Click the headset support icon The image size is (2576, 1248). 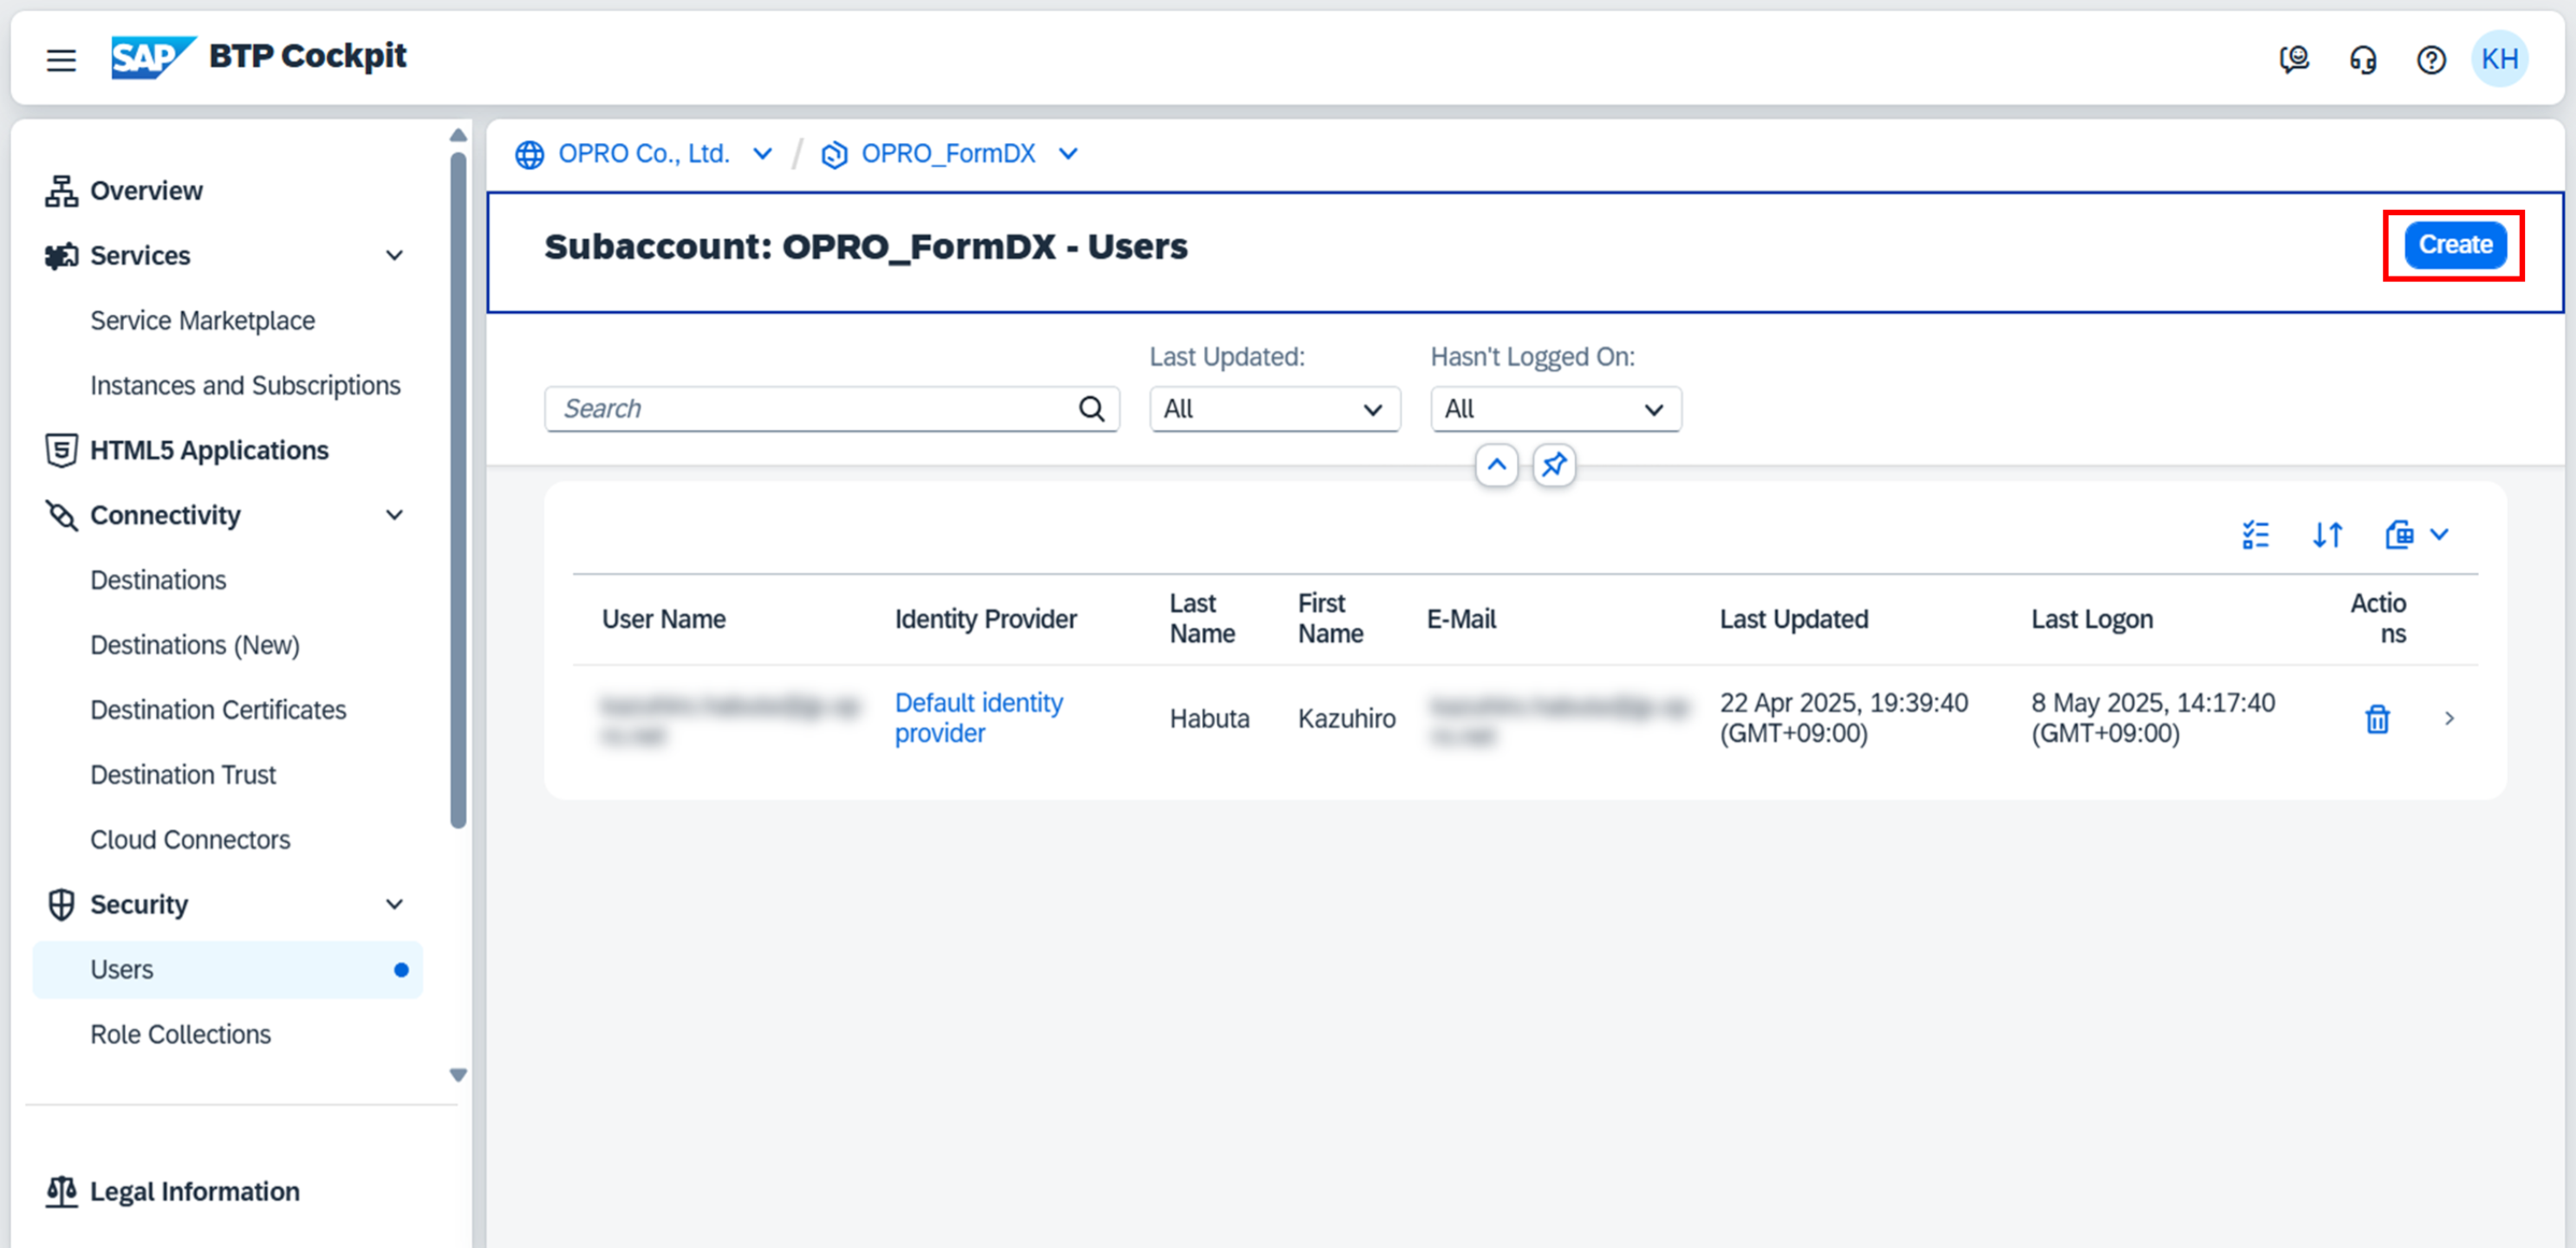pyautogui.click(x=2362, y=60)
